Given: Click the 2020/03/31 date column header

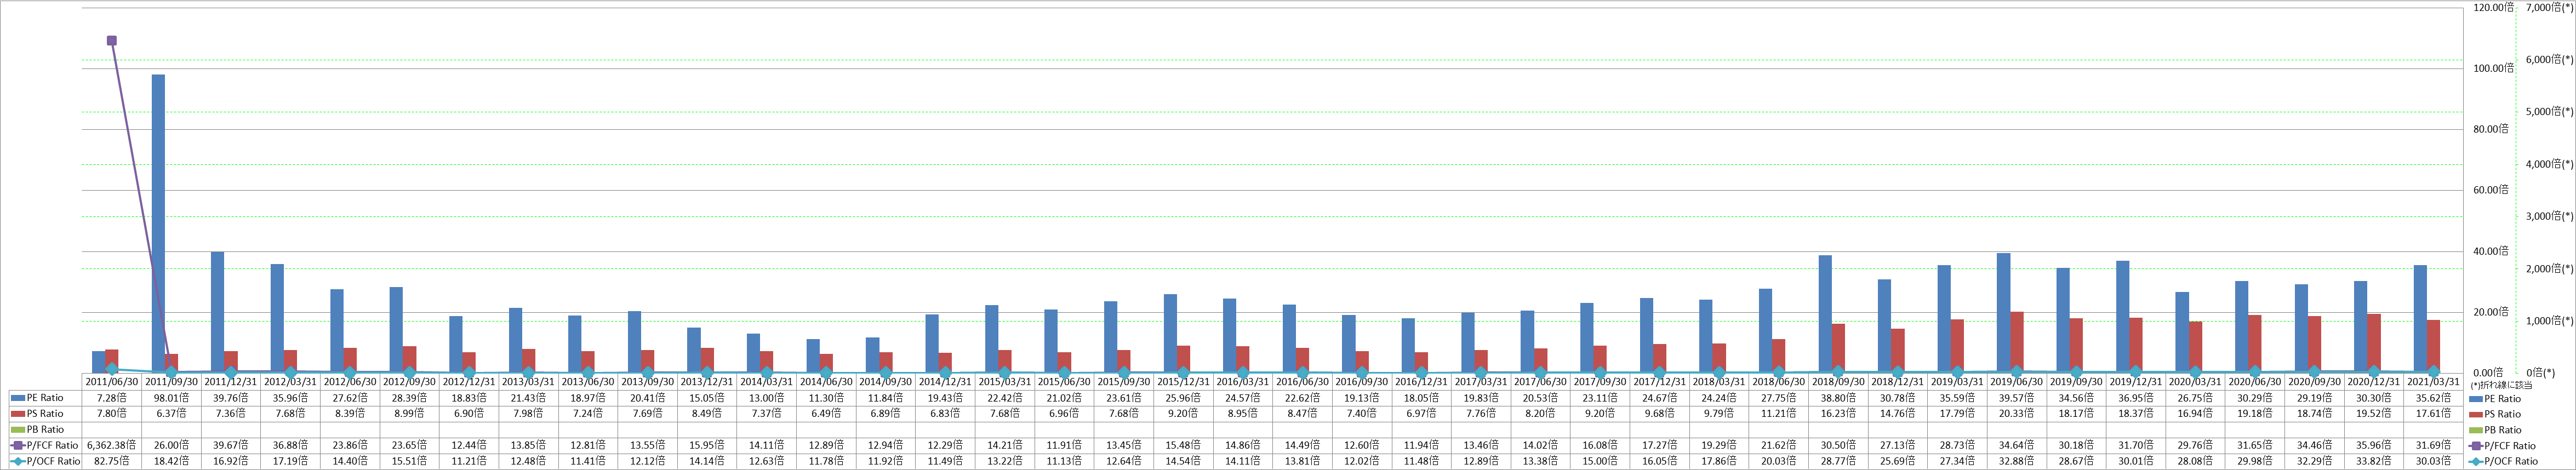Looking at the screenshot, I should (x=2196, y=382).
